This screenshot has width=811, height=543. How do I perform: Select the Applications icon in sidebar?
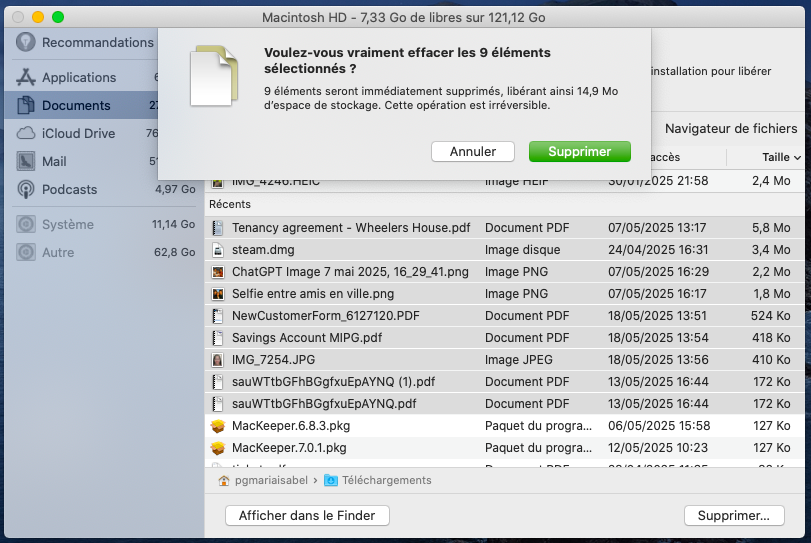pos(26,77)
